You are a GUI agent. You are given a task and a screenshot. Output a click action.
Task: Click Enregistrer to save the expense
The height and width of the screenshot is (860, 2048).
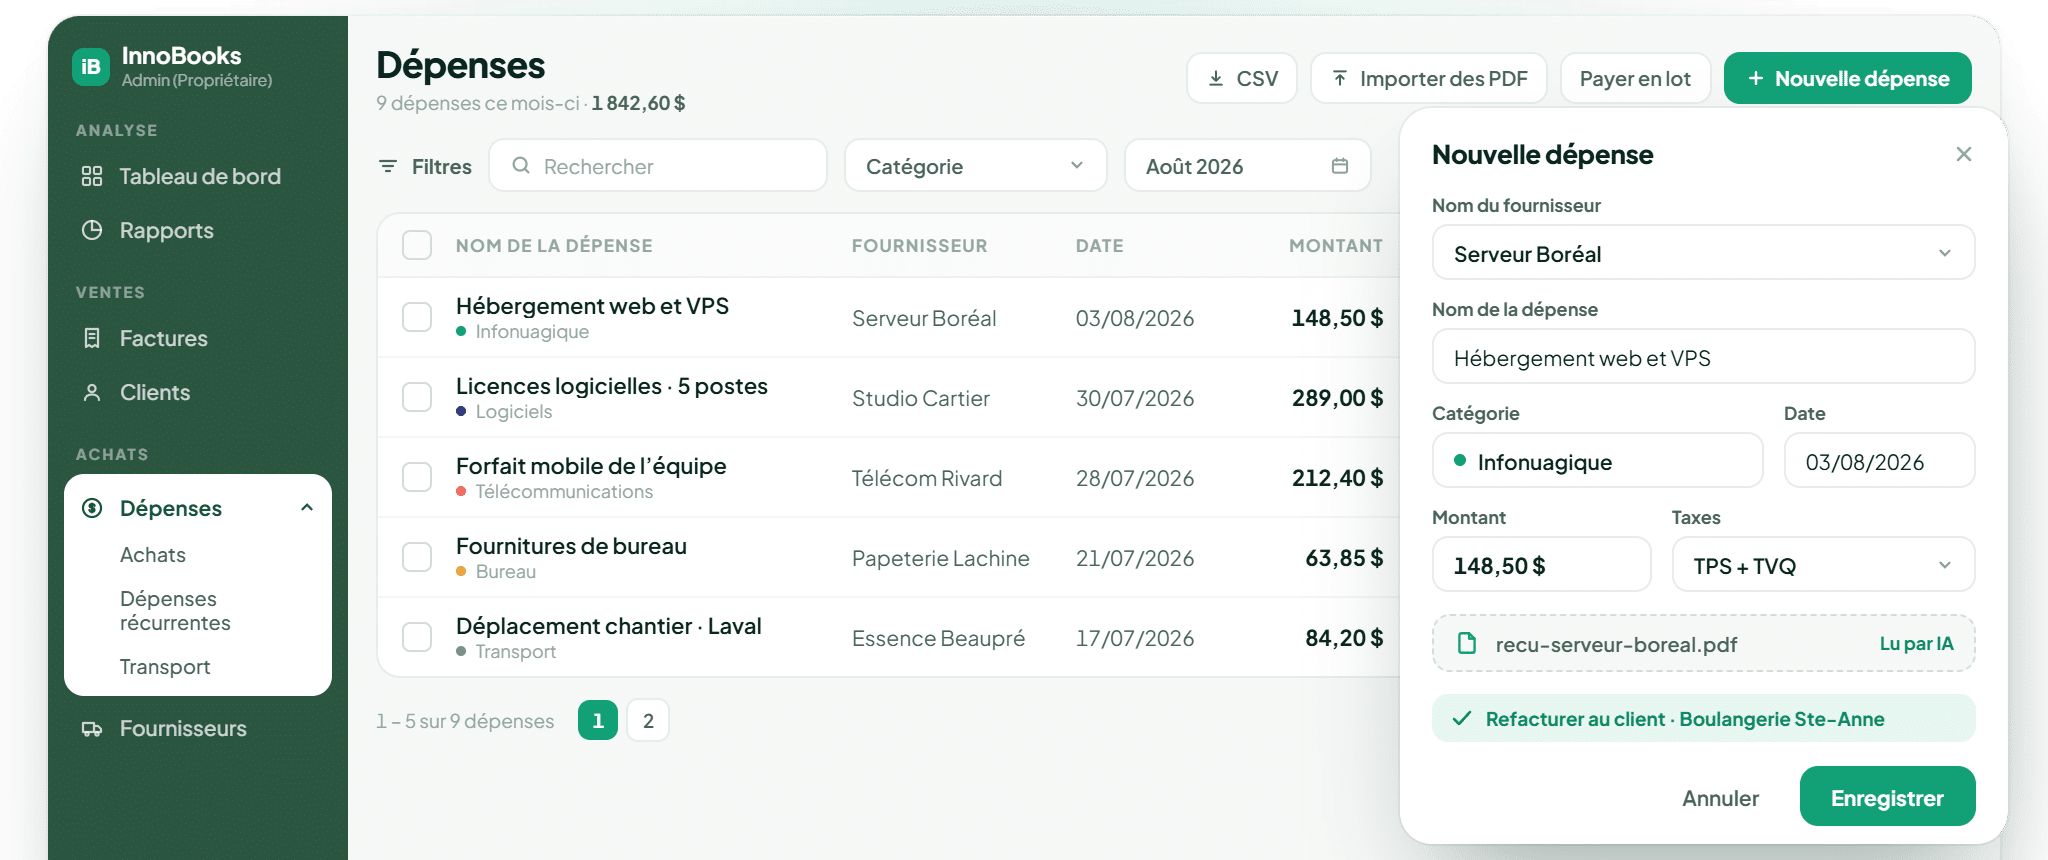pyautogui.click(x=1887, y=797)
